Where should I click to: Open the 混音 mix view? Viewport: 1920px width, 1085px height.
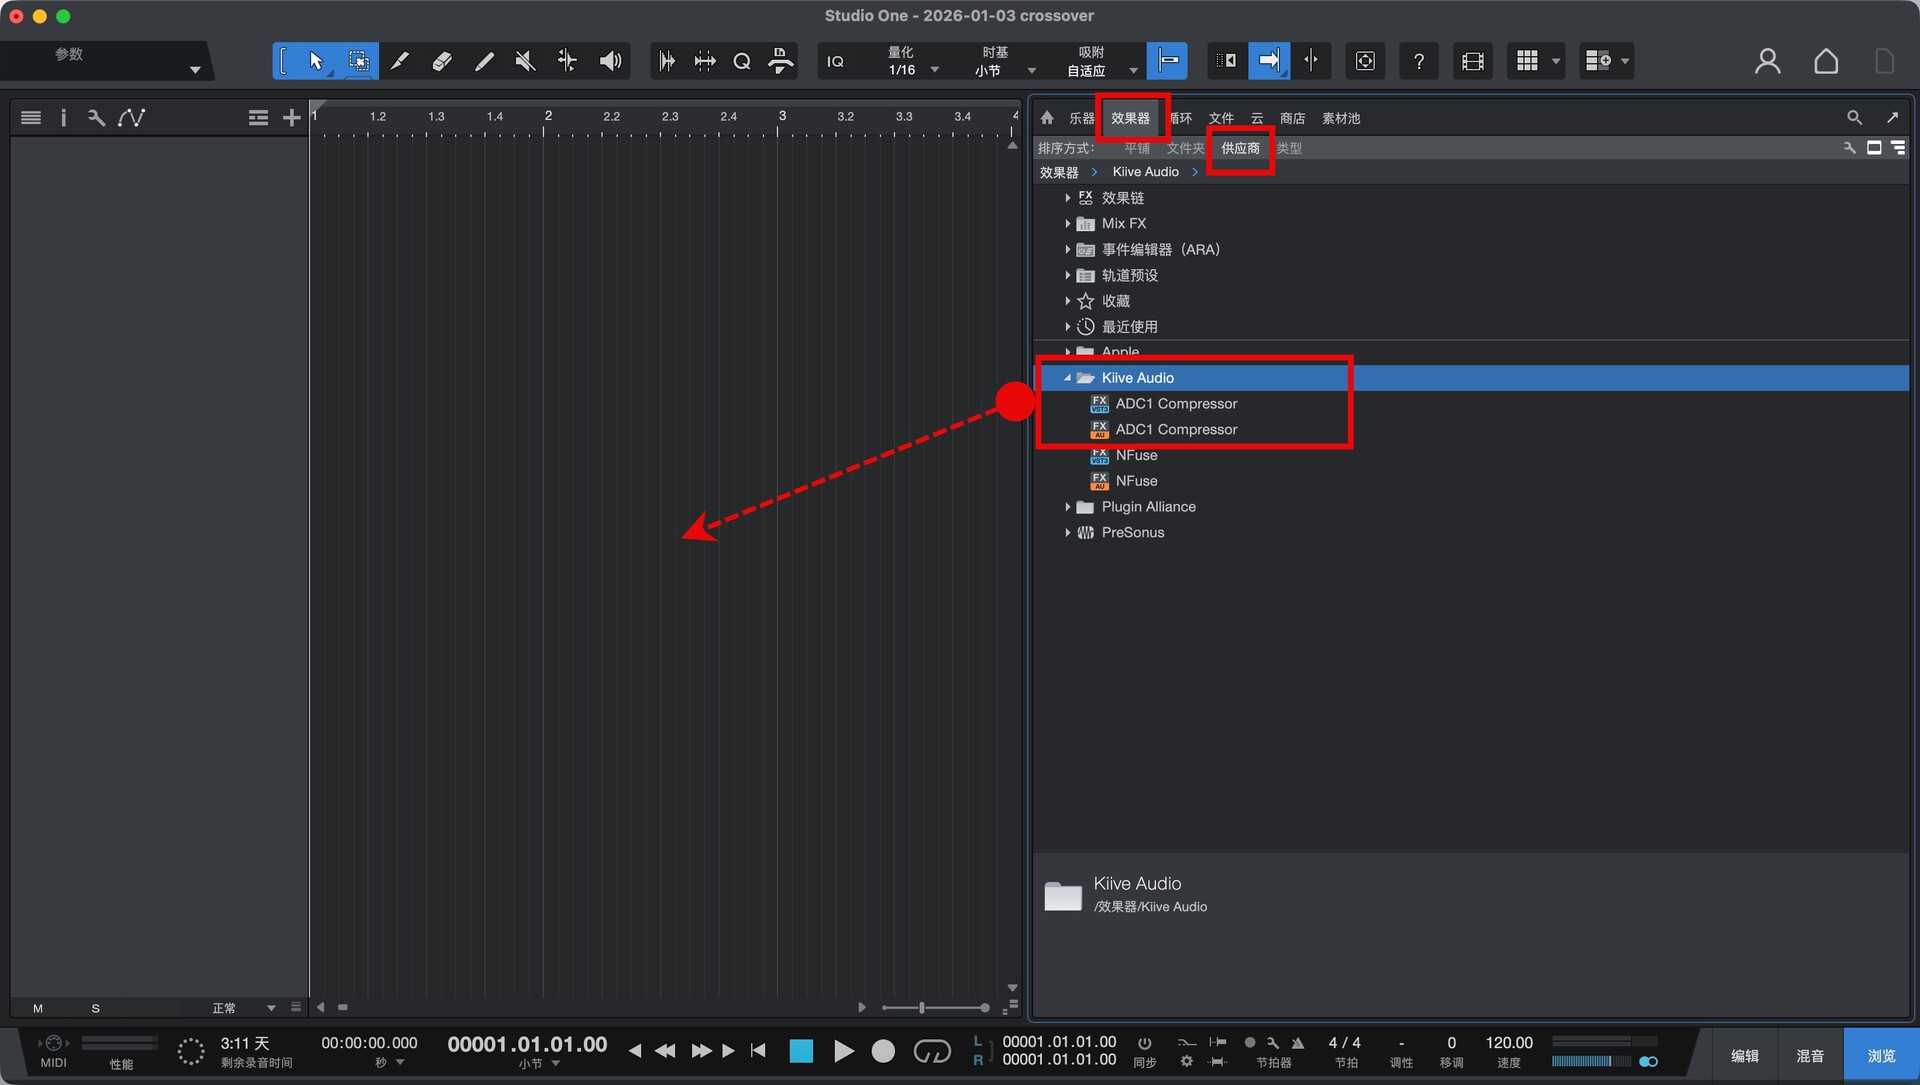[1809, 1056]
